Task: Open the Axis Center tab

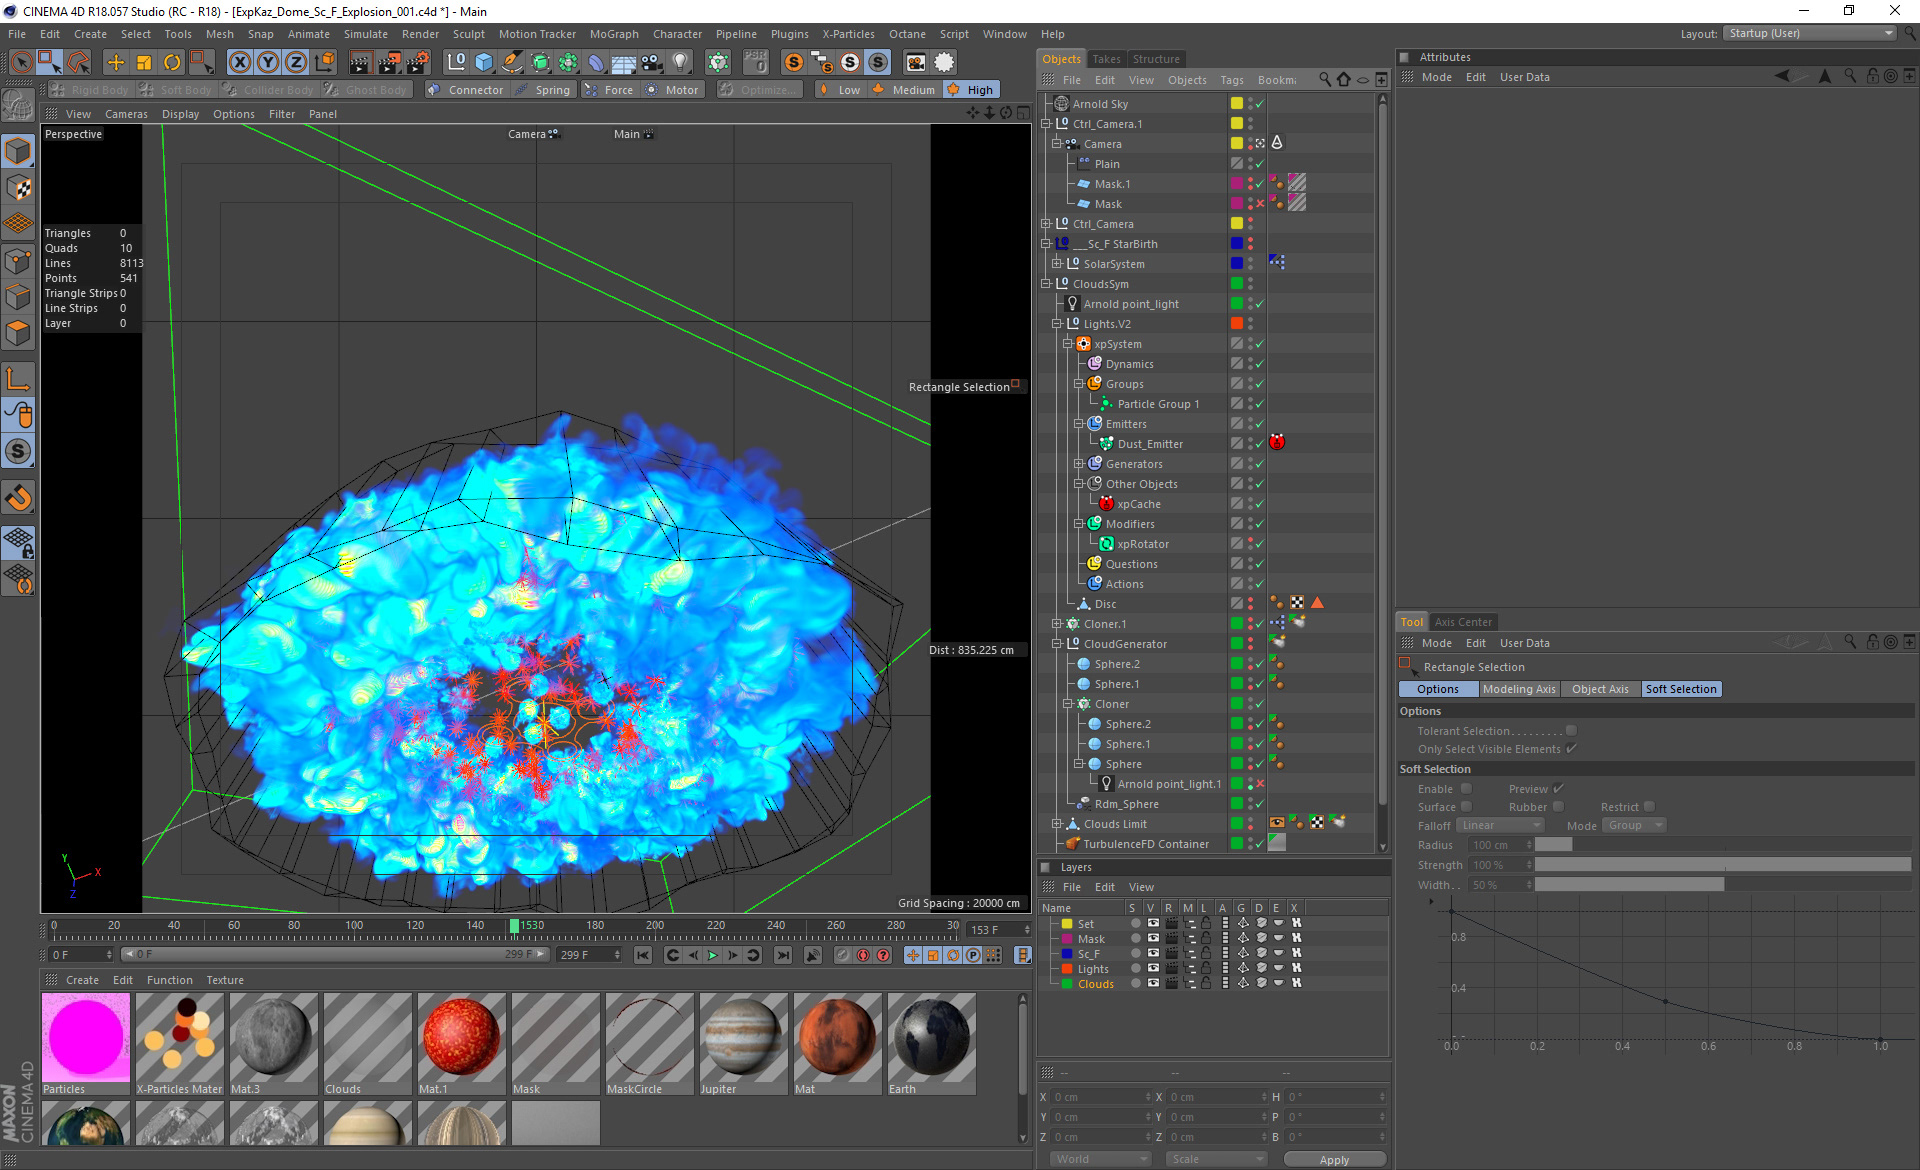Action: (x=1462, y=622)
